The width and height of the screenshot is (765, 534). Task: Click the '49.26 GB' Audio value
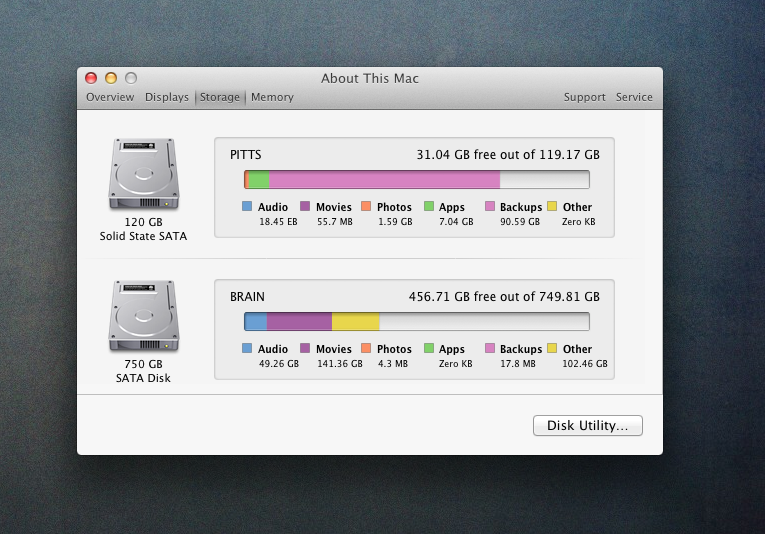279,364
